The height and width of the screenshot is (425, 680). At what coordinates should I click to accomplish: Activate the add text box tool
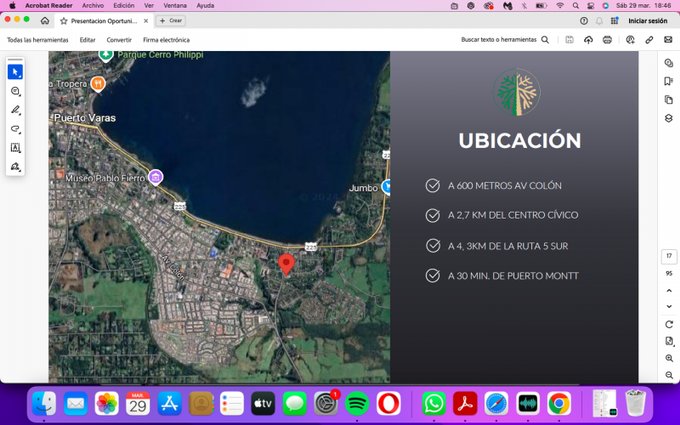[15, 148]
